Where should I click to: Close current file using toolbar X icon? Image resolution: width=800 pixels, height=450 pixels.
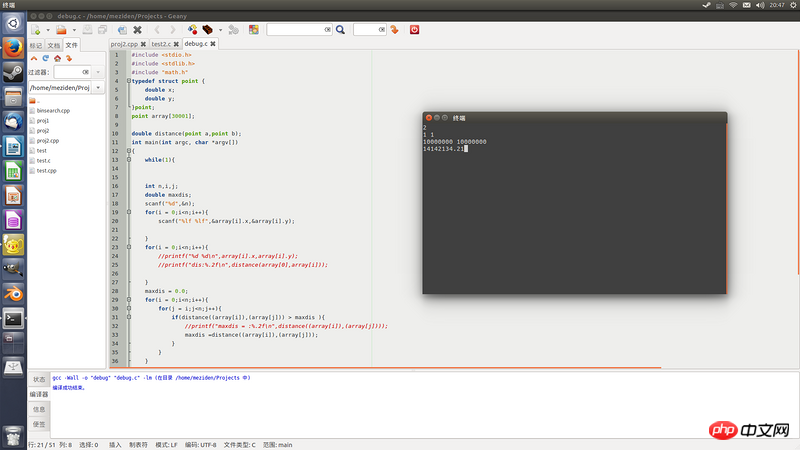137,30
